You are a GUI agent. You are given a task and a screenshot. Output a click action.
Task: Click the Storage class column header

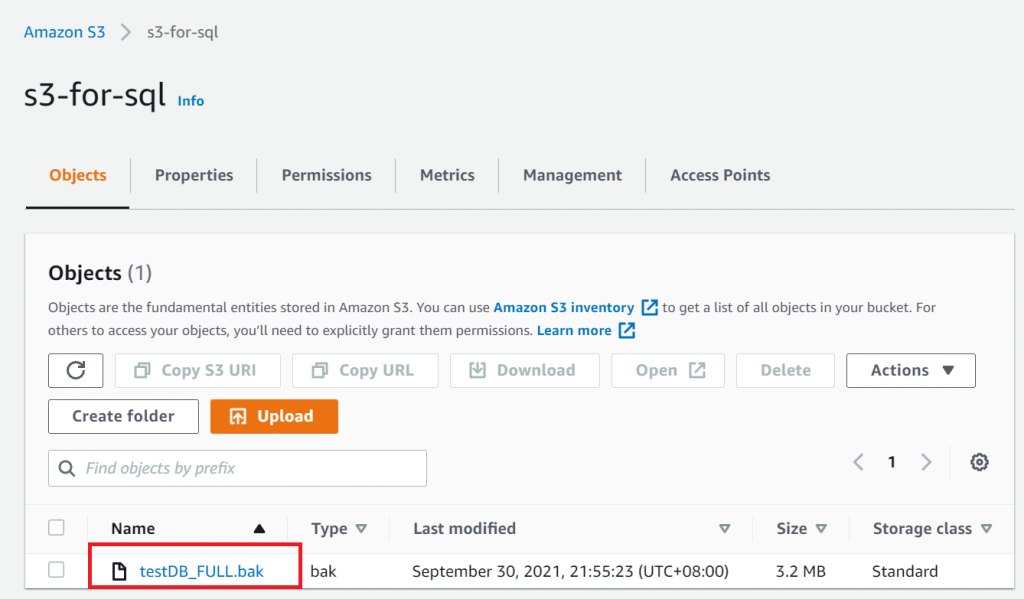pyautogui.click(x=922, y=528)
